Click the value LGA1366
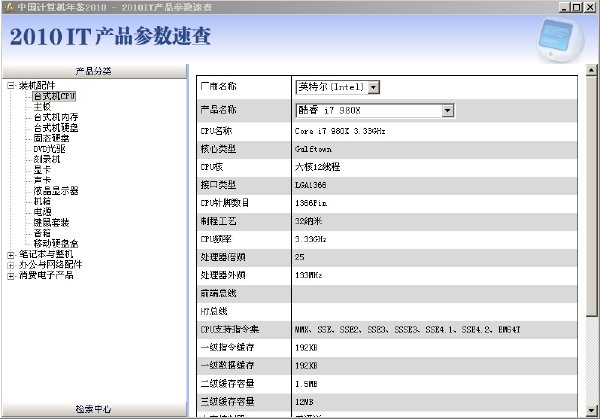Image resolution: width=600 pixels, height=419 pixels. point(311,185)
